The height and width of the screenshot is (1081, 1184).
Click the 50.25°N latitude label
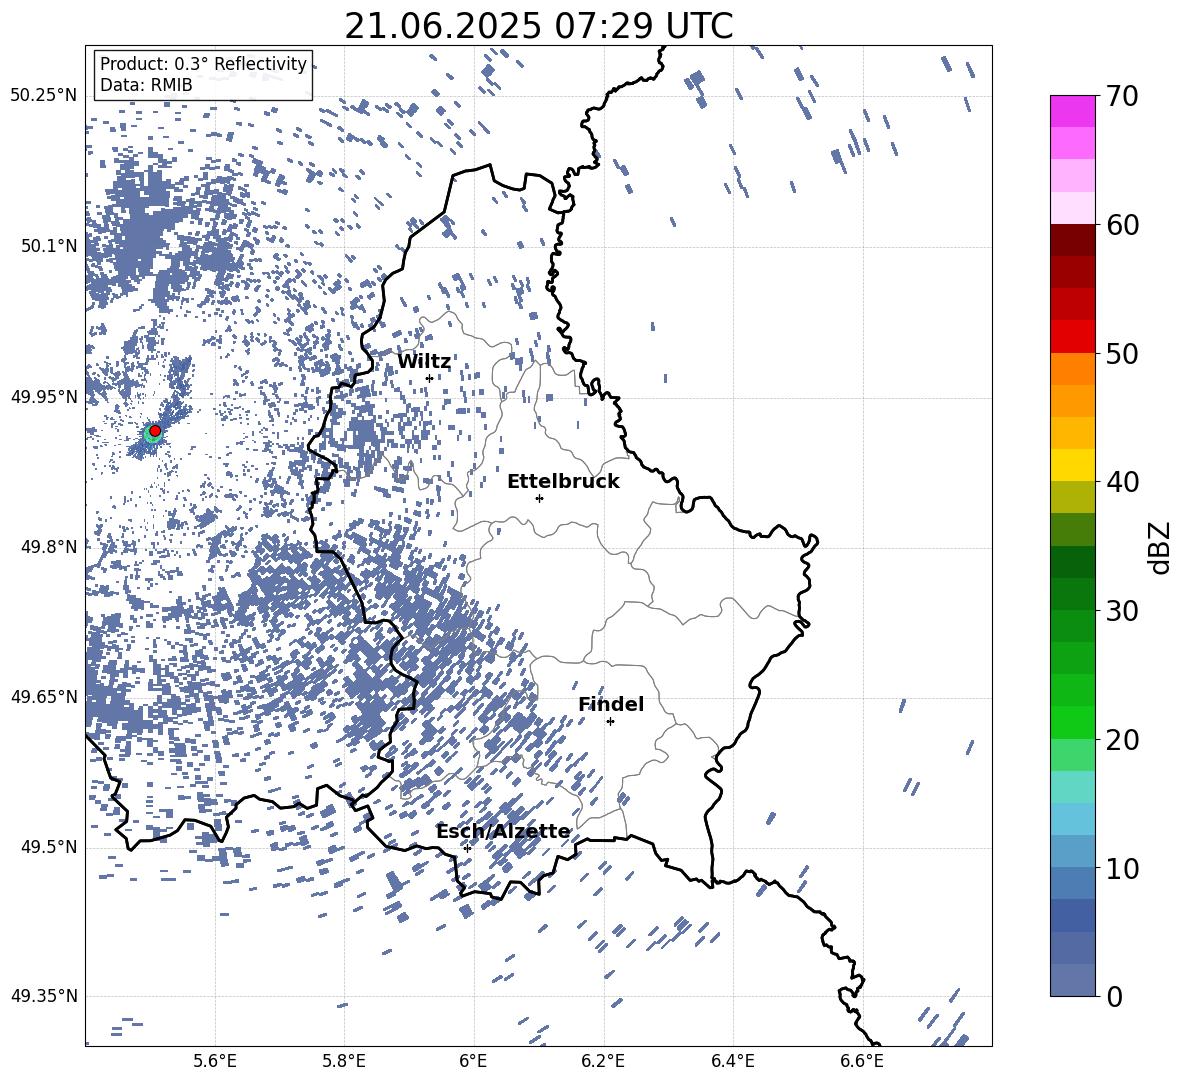[45, 96]
